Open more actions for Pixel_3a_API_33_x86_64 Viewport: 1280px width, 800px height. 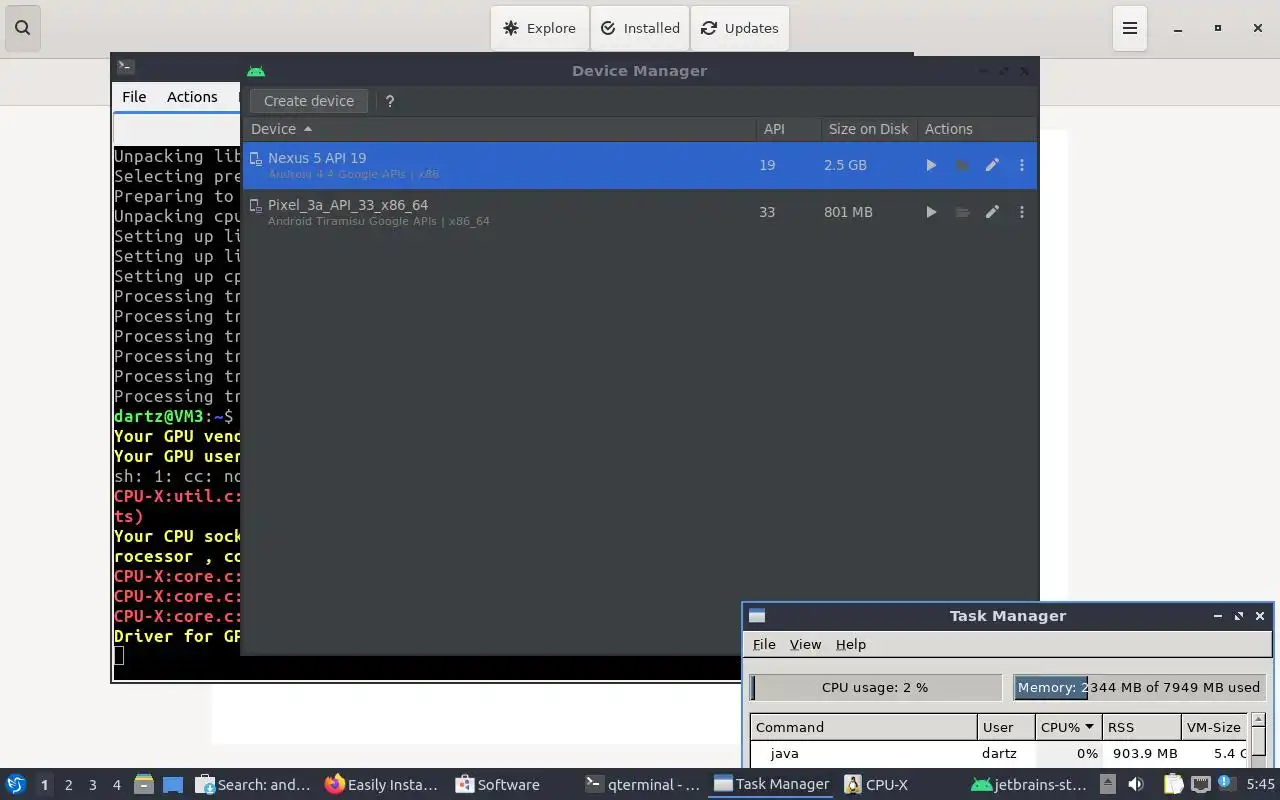[1022, 212]
